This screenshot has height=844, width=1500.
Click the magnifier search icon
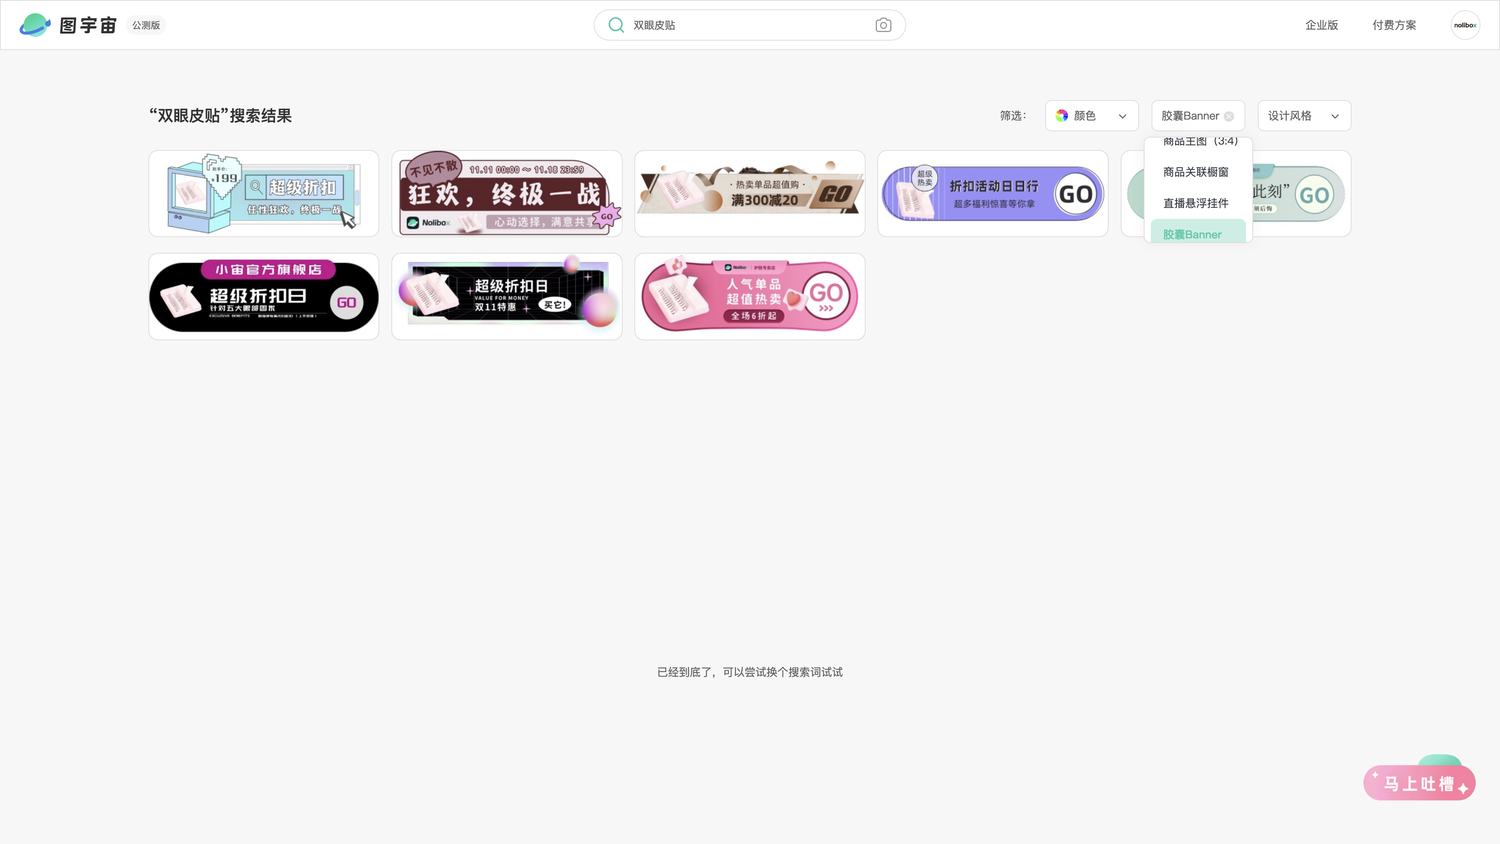[x=616, y=25]
